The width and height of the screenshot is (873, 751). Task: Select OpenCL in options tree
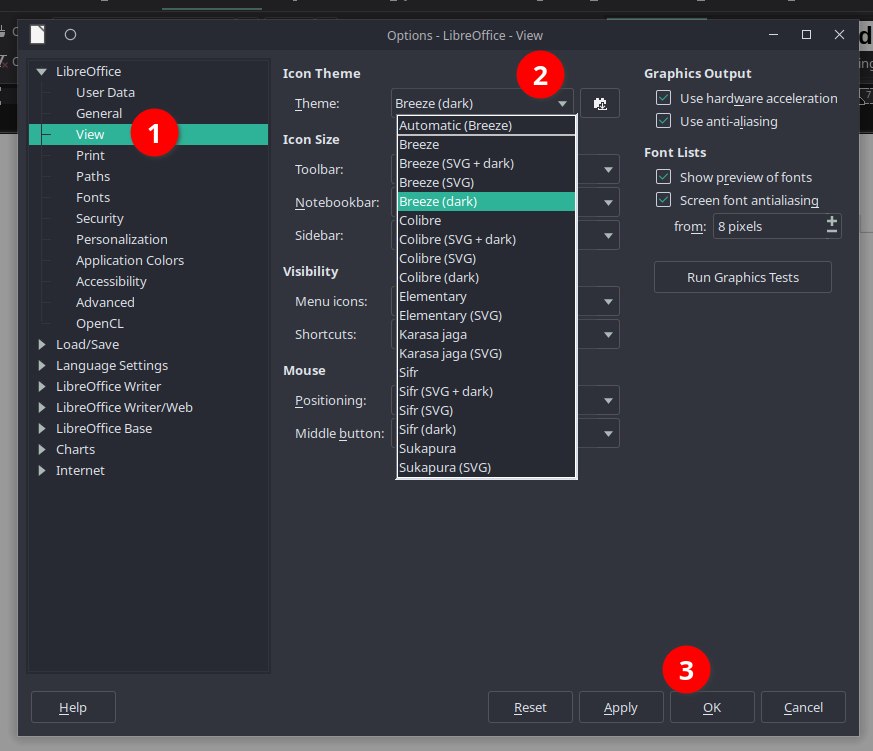[x=100, y=323]
